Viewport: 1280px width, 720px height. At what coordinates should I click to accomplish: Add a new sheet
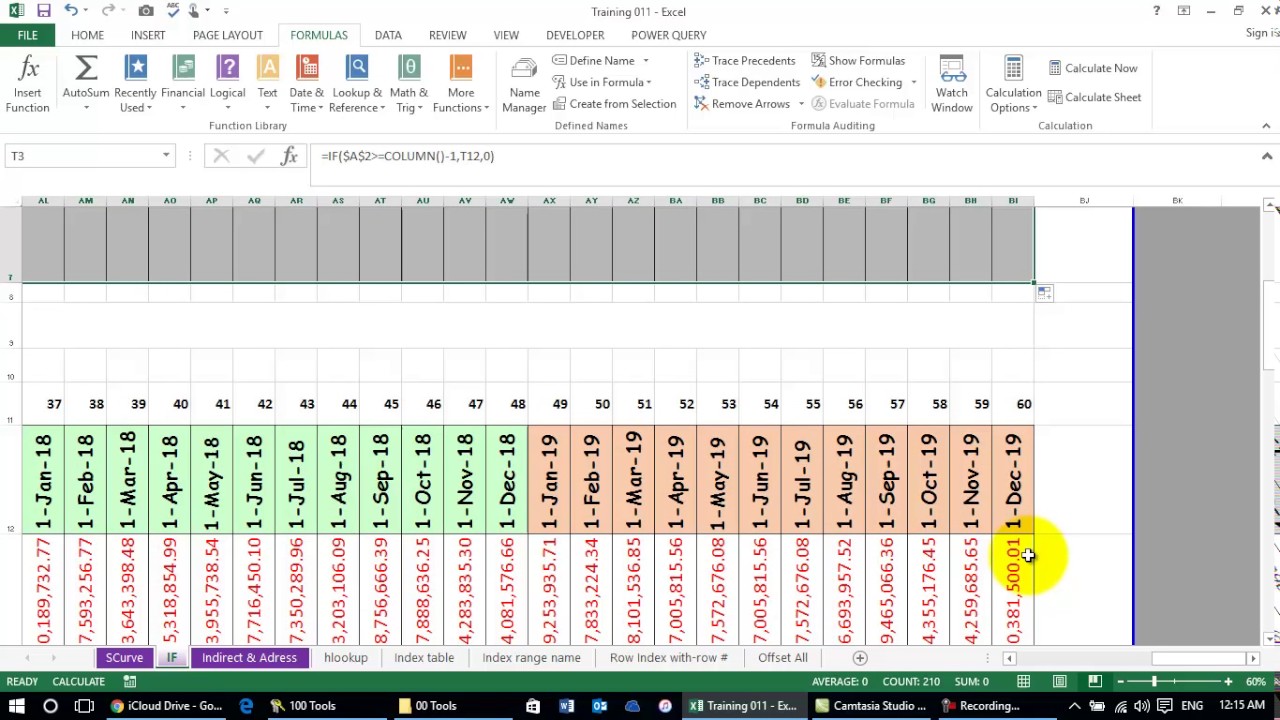[859, 658]
